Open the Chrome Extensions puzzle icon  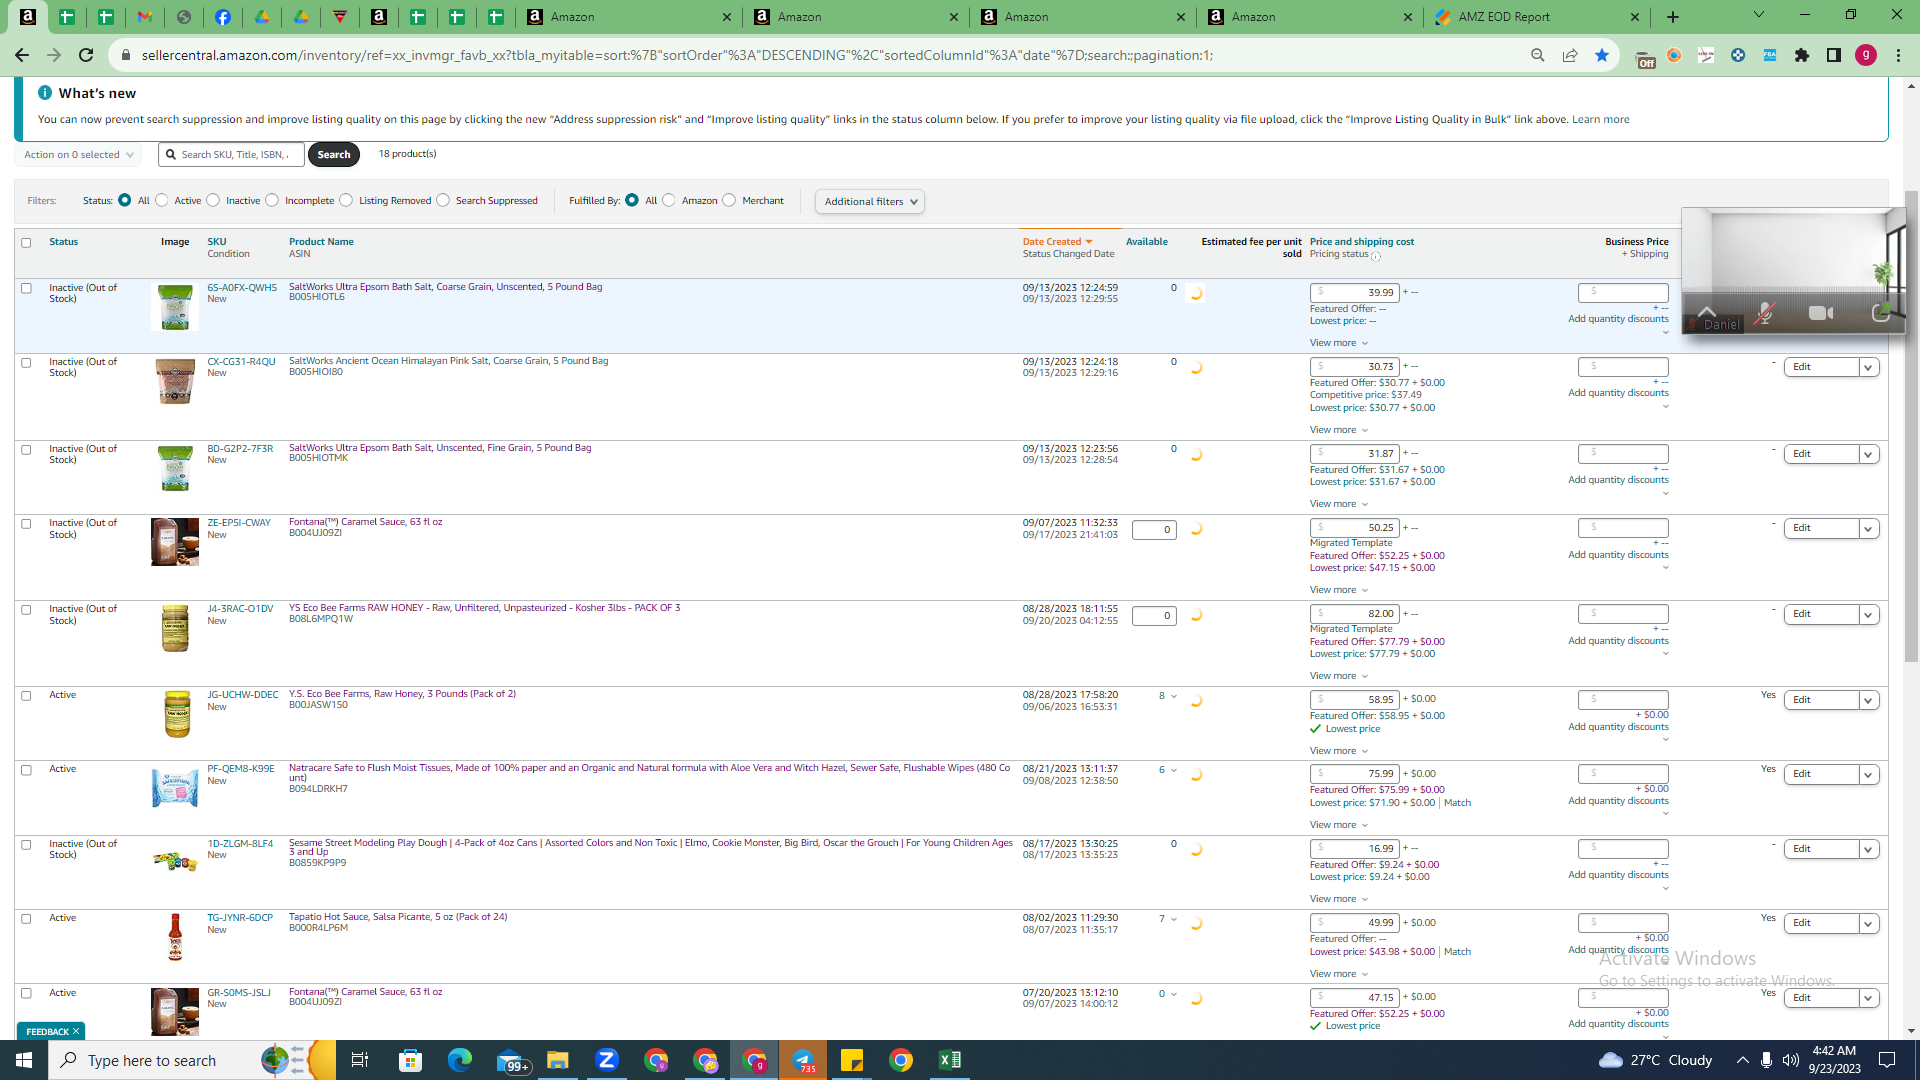1802,55
